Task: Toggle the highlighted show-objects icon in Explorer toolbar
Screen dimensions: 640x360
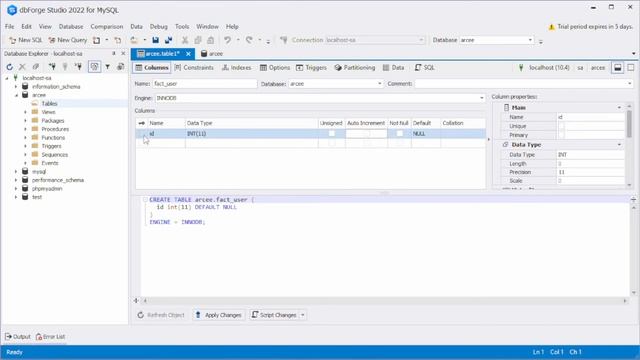Action: pos(94,67)
